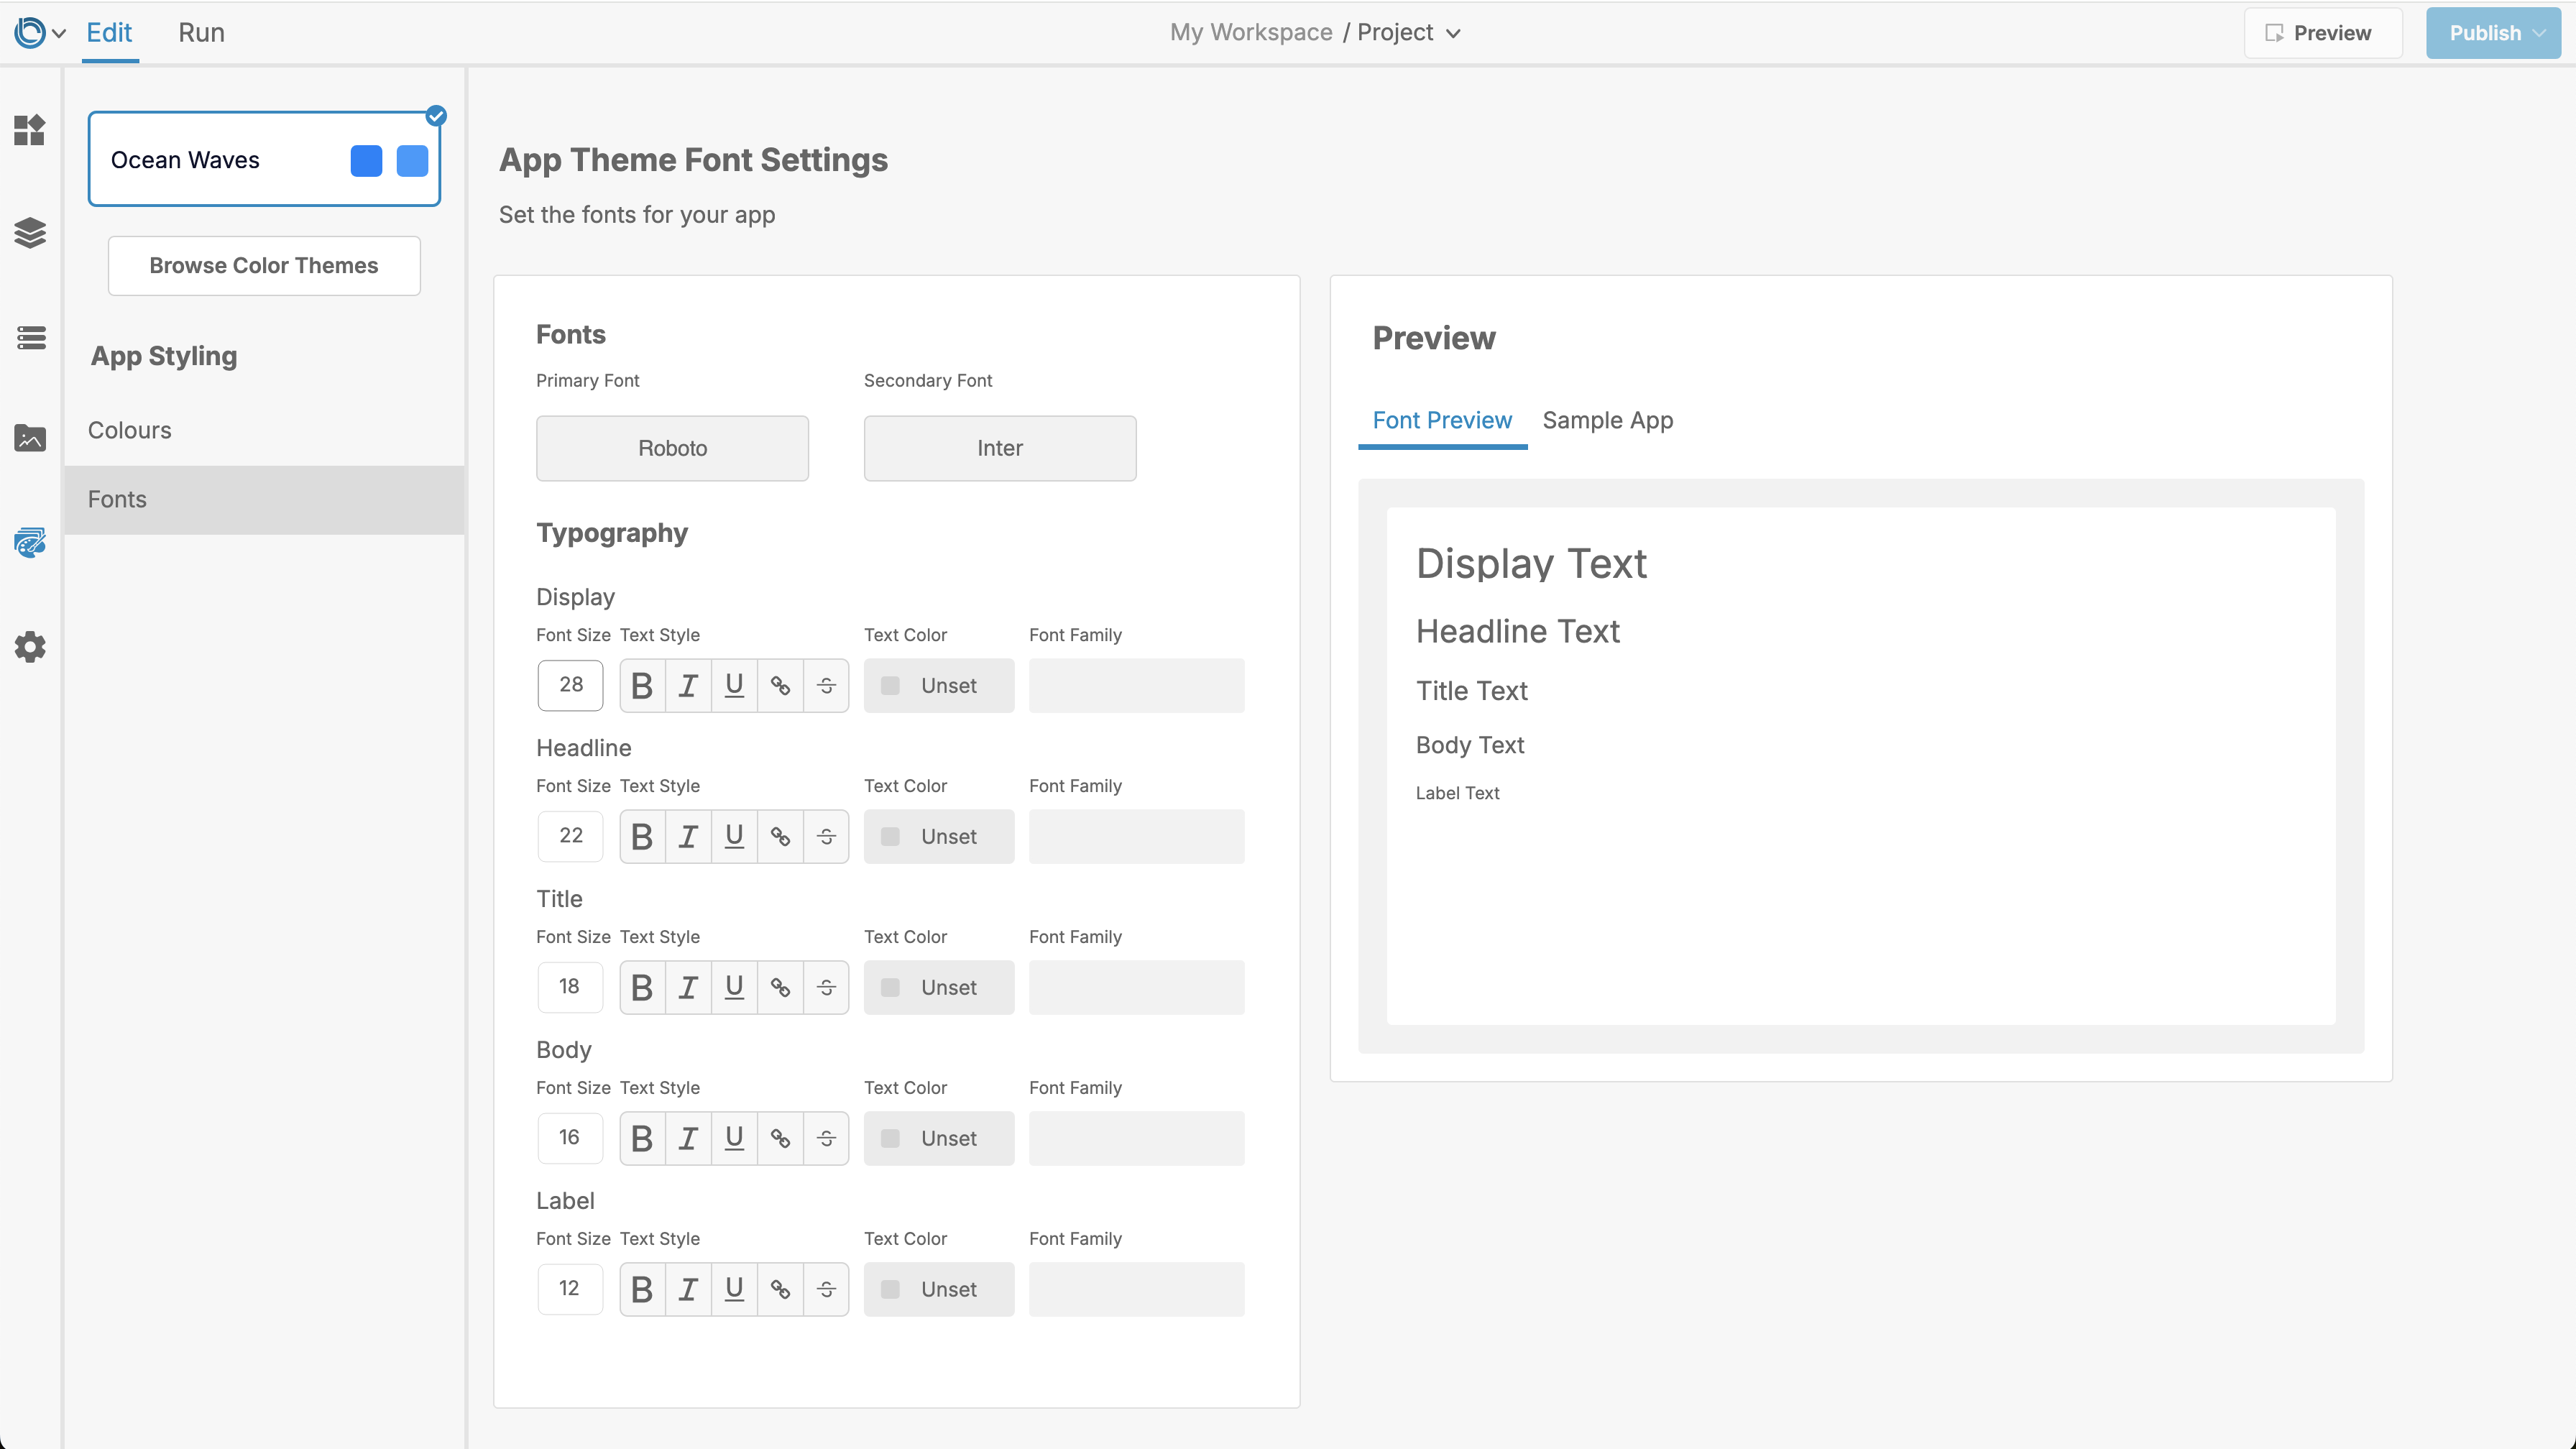Screen dimensions: 2576x1449
Task: Open the Publish dropdown arrow
Action: click(2539, 33)
